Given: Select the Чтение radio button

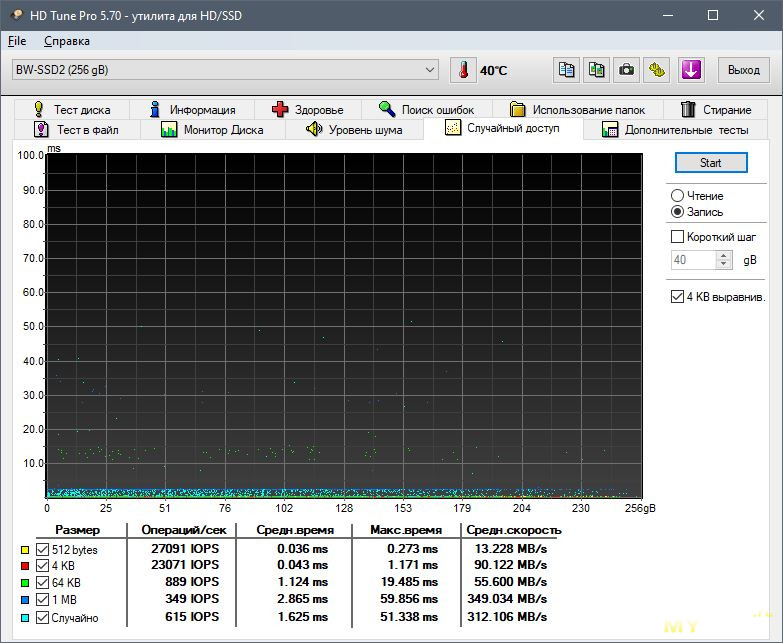Looking at the screenshot, I should 678,196.
